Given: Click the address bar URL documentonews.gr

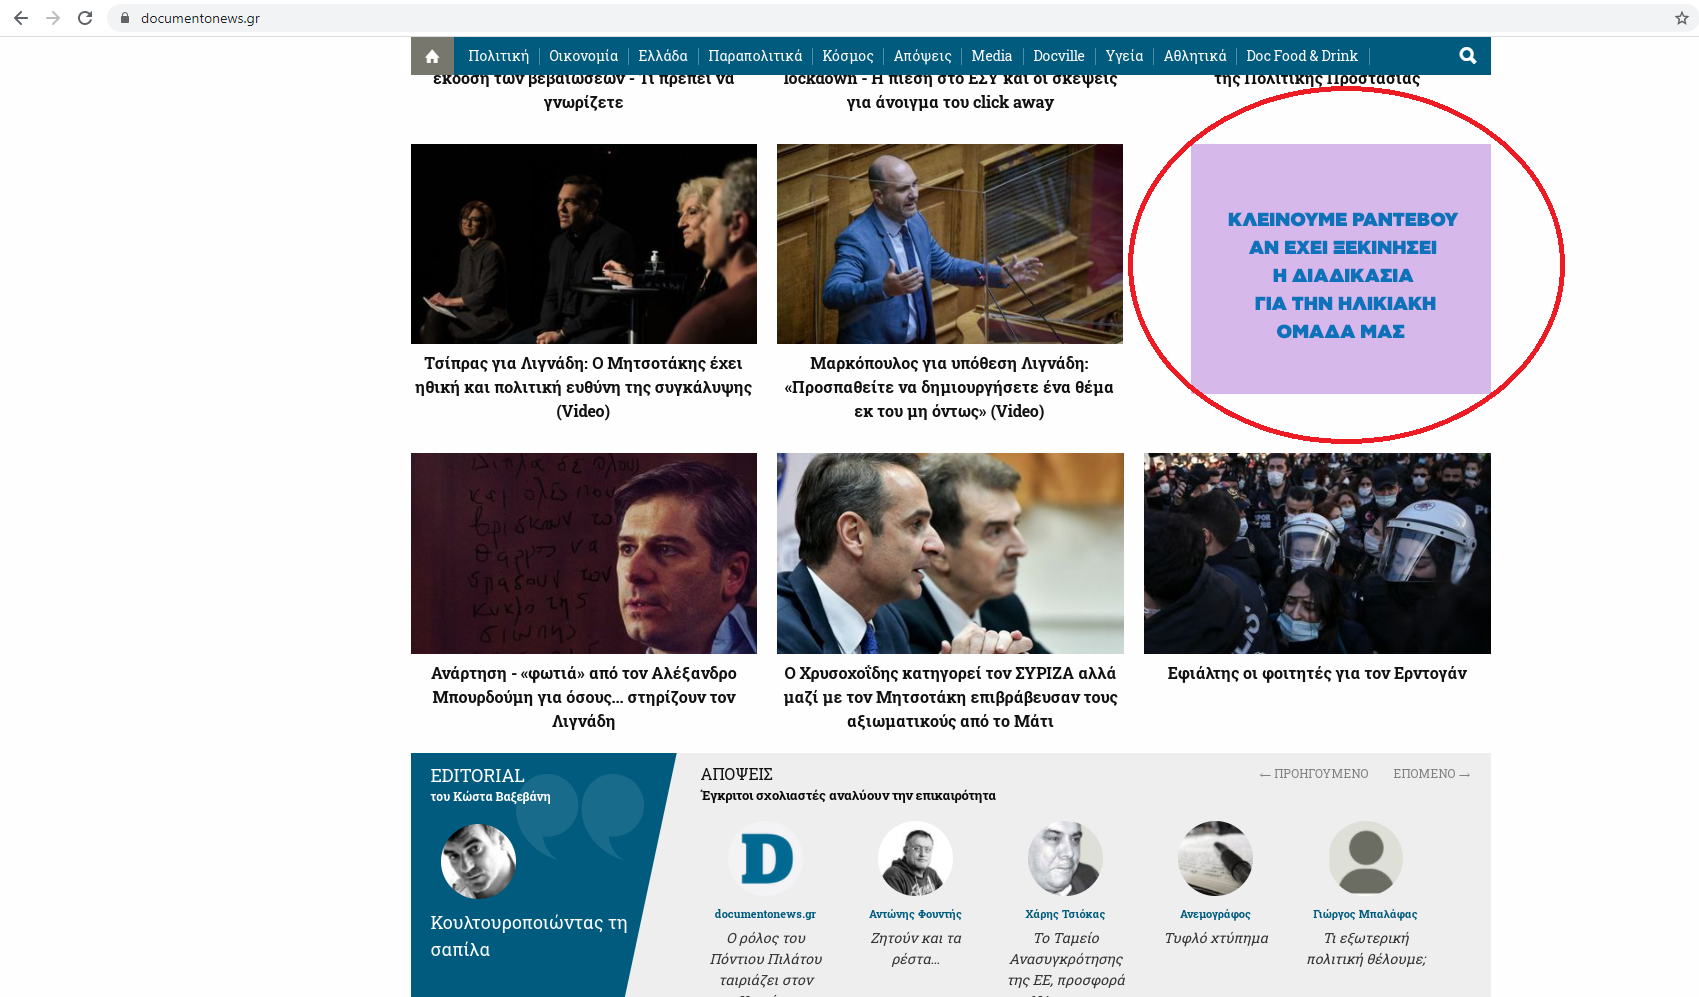Looking at the screenshot, I should 200,18.
